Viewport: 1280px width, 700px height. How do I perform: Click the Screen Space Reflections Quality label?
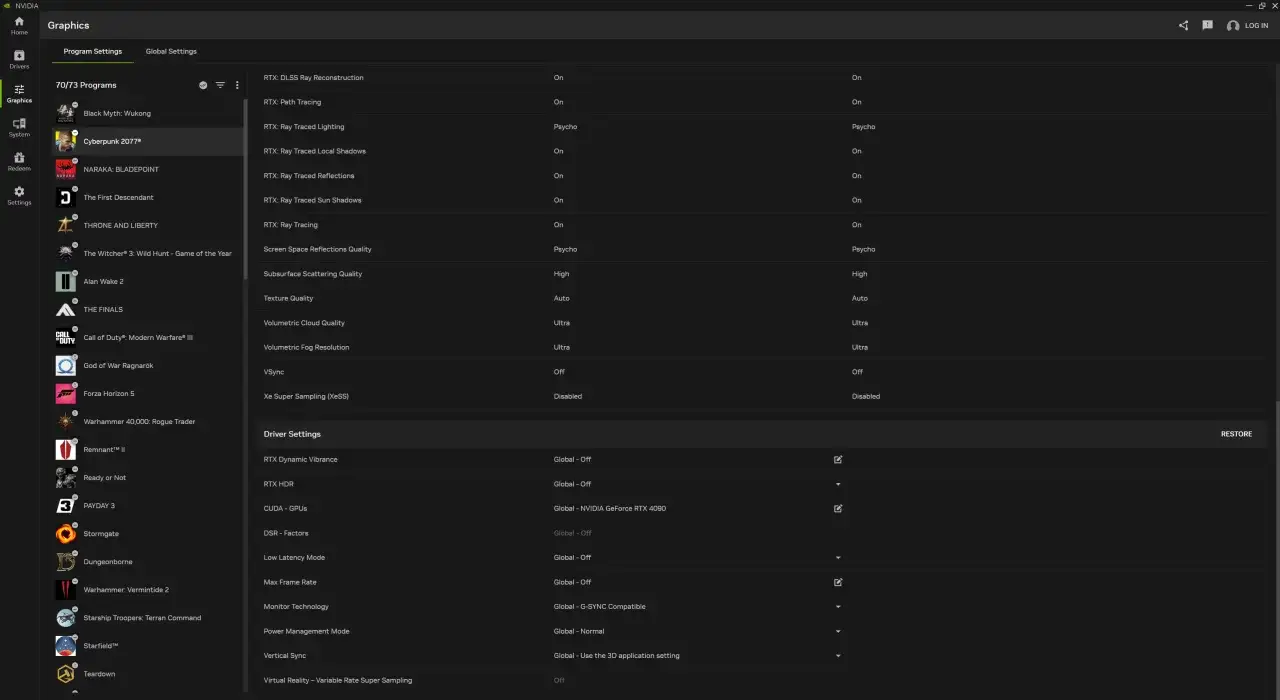coord(317,249)
